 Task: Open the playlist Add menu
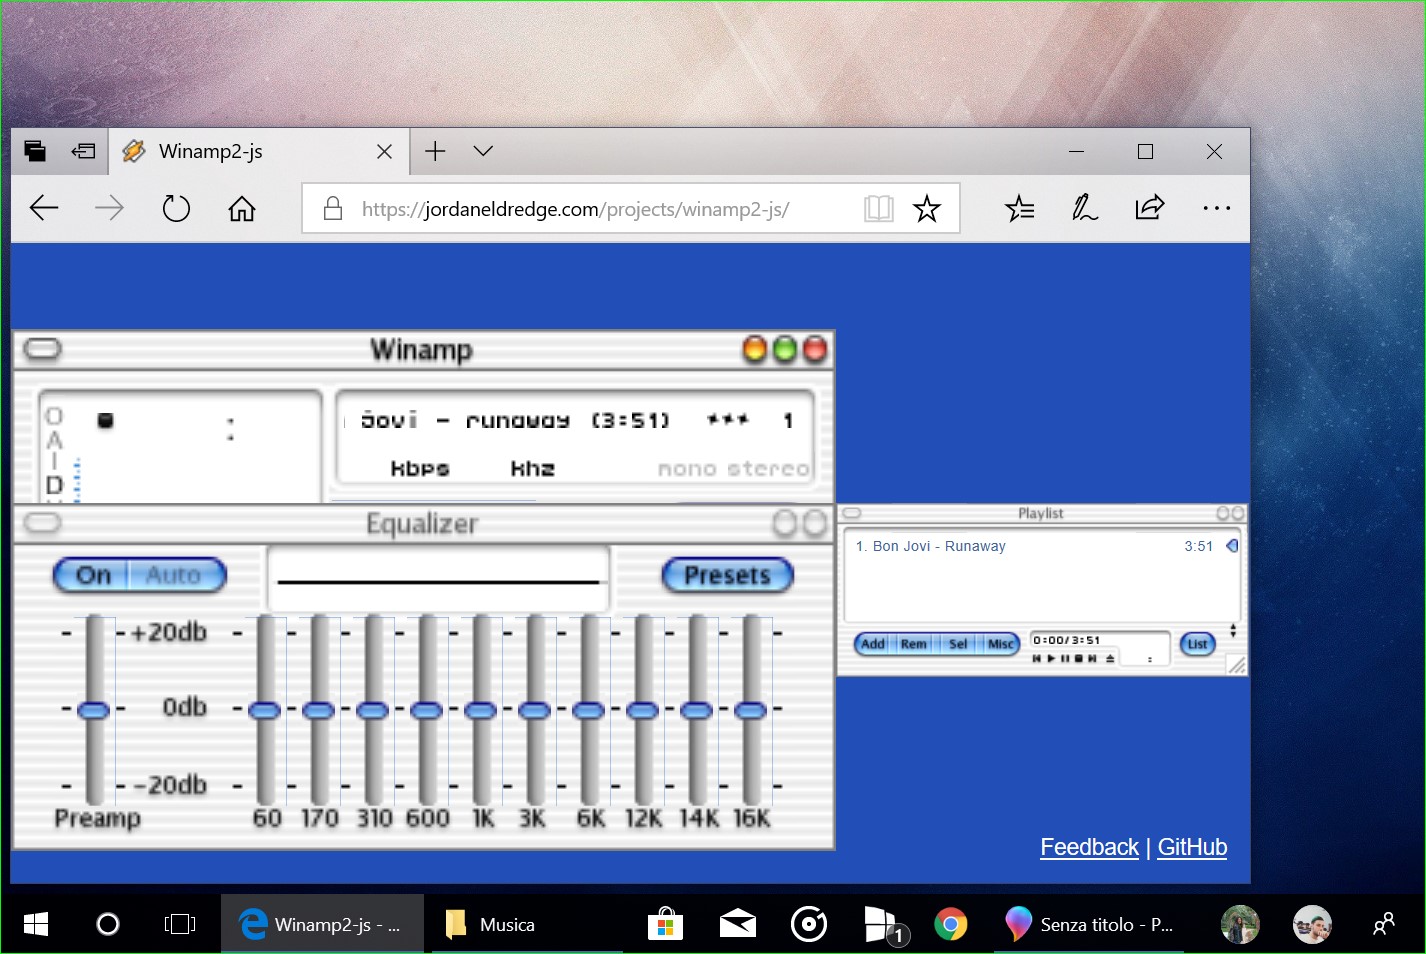click(873, 644)
